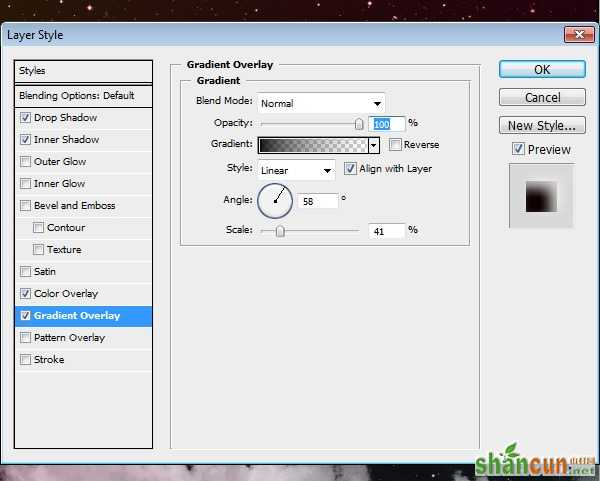The width and height of the screenshot is (600, 481).
Task: Click the Angle dial
Action: [x=275, y=201]
